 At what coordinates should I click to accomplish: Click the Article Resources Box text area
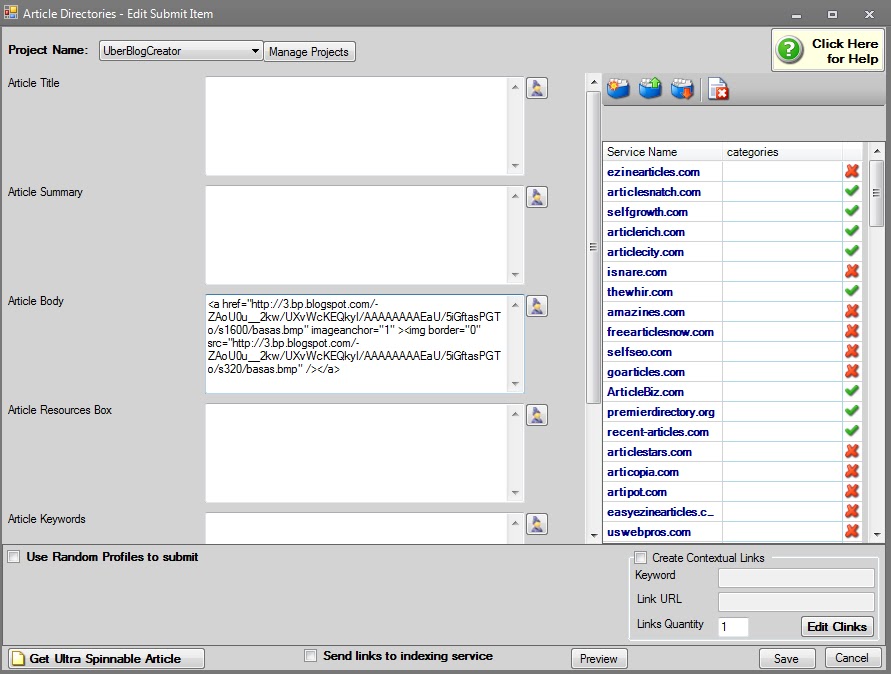pos(357,453)
